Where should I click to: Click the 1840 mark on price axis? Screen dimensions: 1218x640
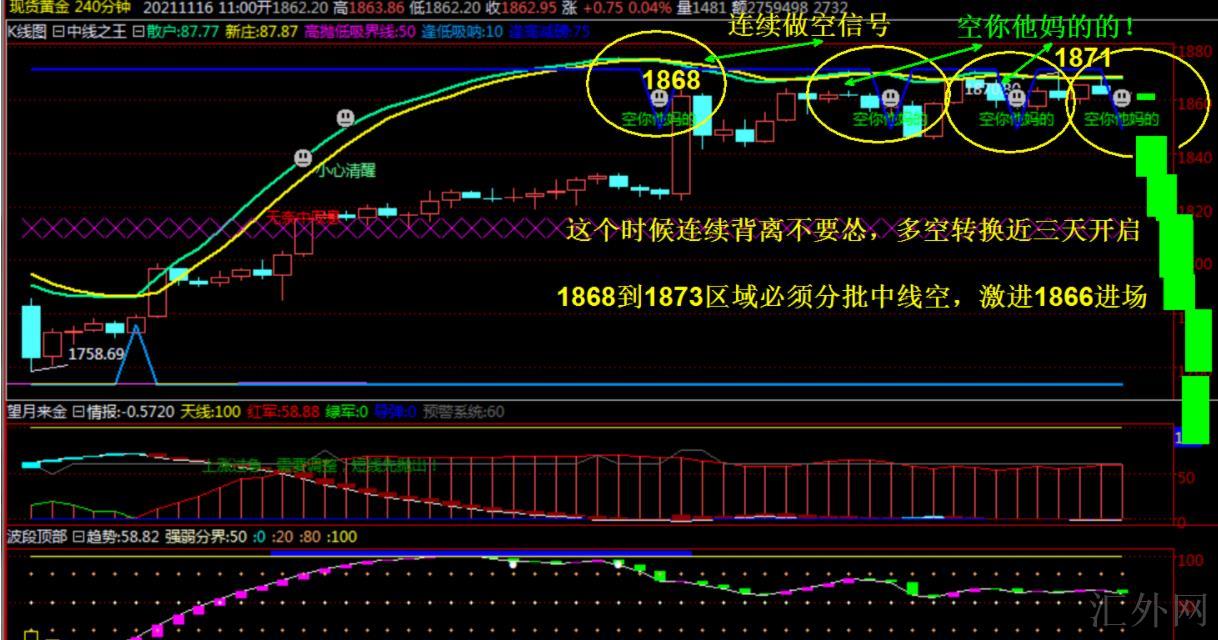point(1194,158)
